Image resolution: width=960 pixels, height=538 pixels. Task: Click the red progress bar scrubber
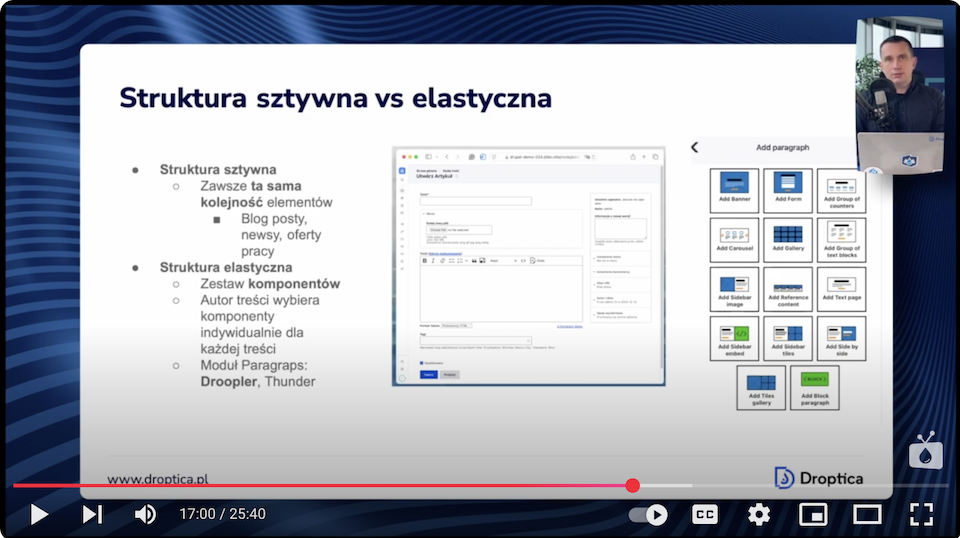click(632, 485)
